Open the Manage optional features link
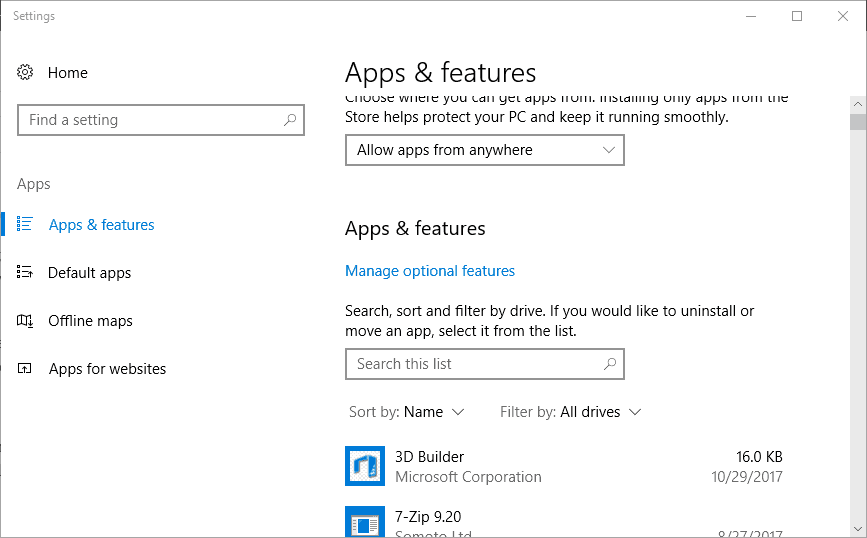 click(x=430, y=271)
